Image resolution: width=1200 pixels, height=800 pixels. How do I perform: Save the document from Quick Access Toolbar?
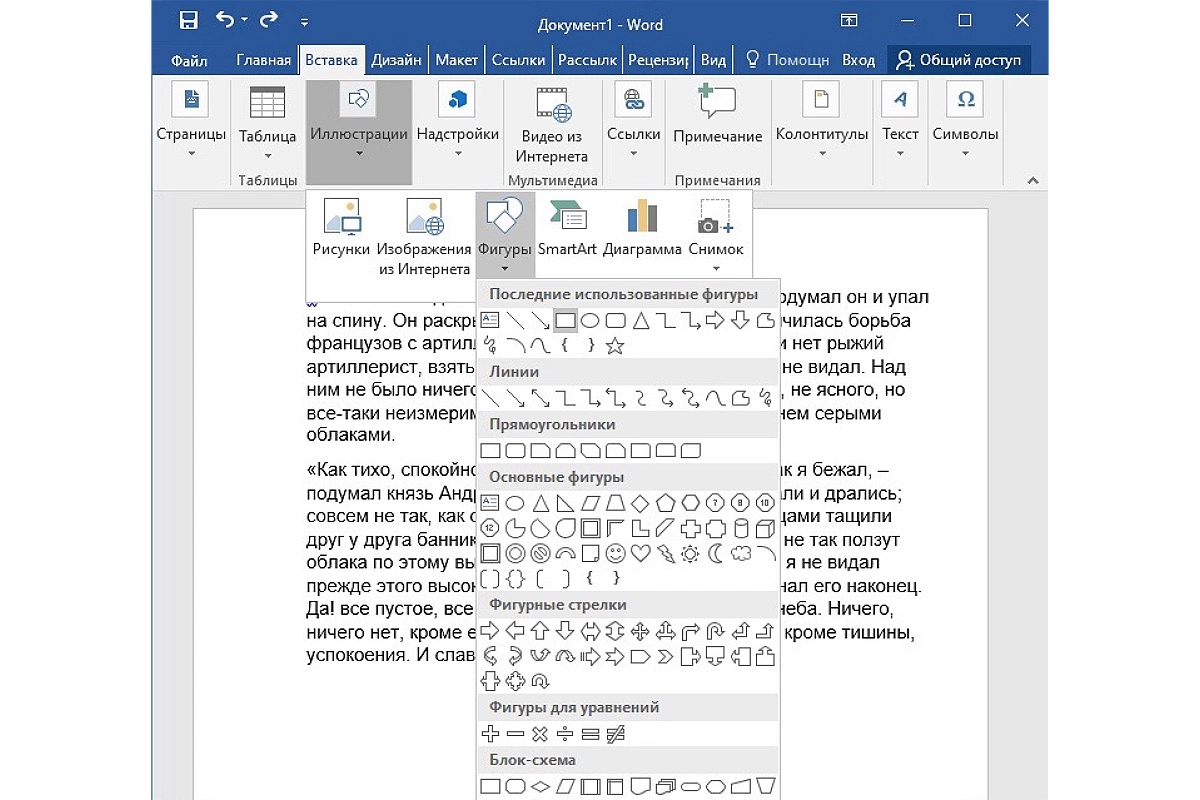[x=188, y=21]
